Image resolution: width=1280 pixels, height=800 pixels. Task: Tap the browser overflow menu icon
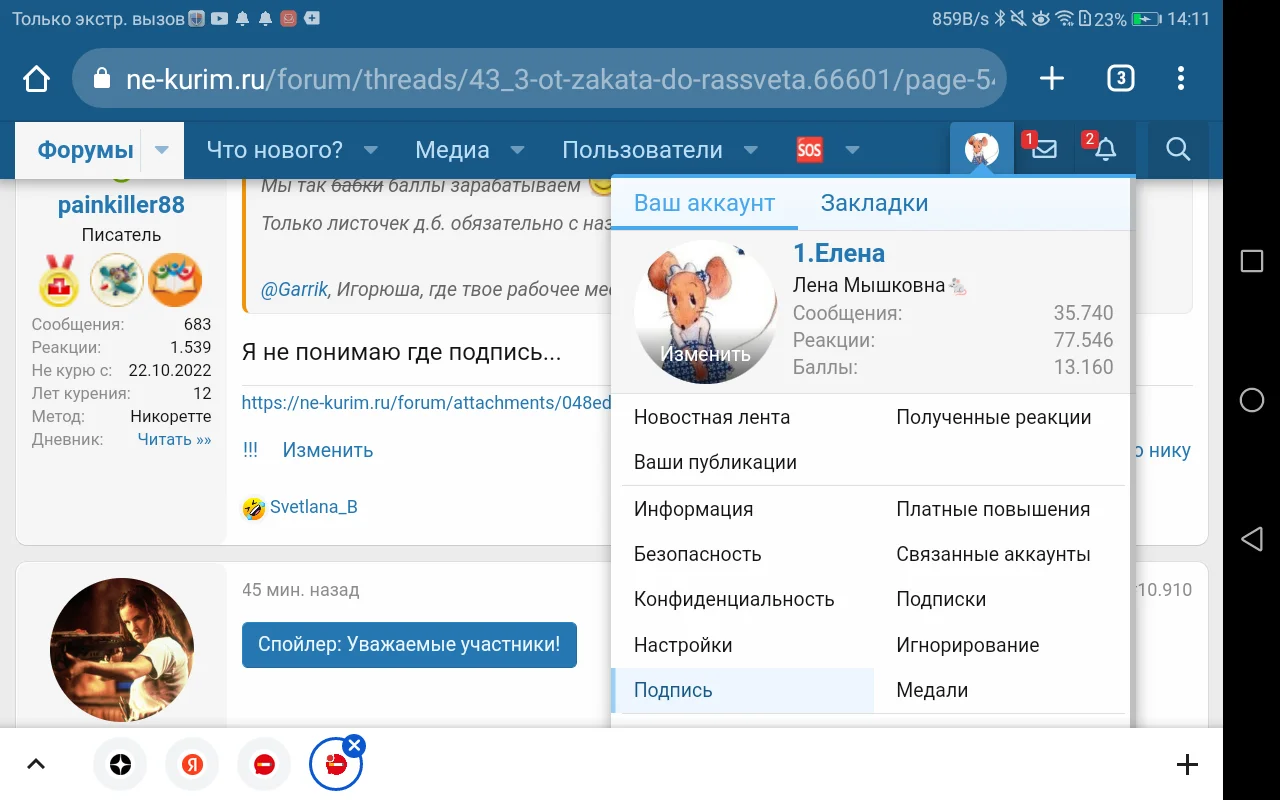coord(1180,78)
